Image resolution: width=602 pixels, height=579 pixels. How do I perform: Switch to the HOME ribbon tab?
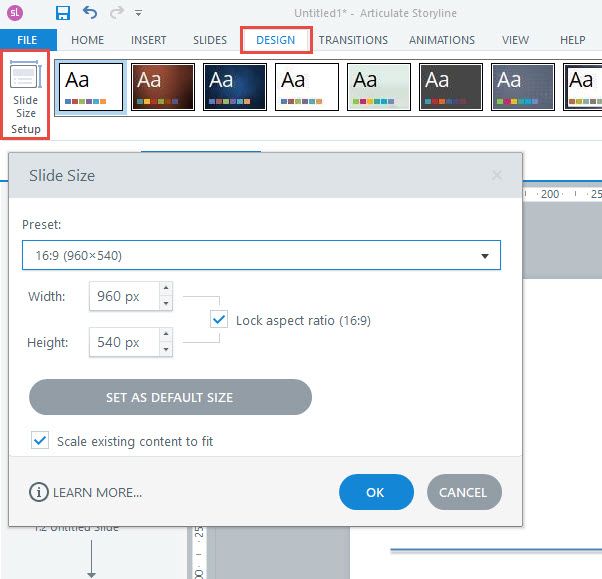point(88,40)
